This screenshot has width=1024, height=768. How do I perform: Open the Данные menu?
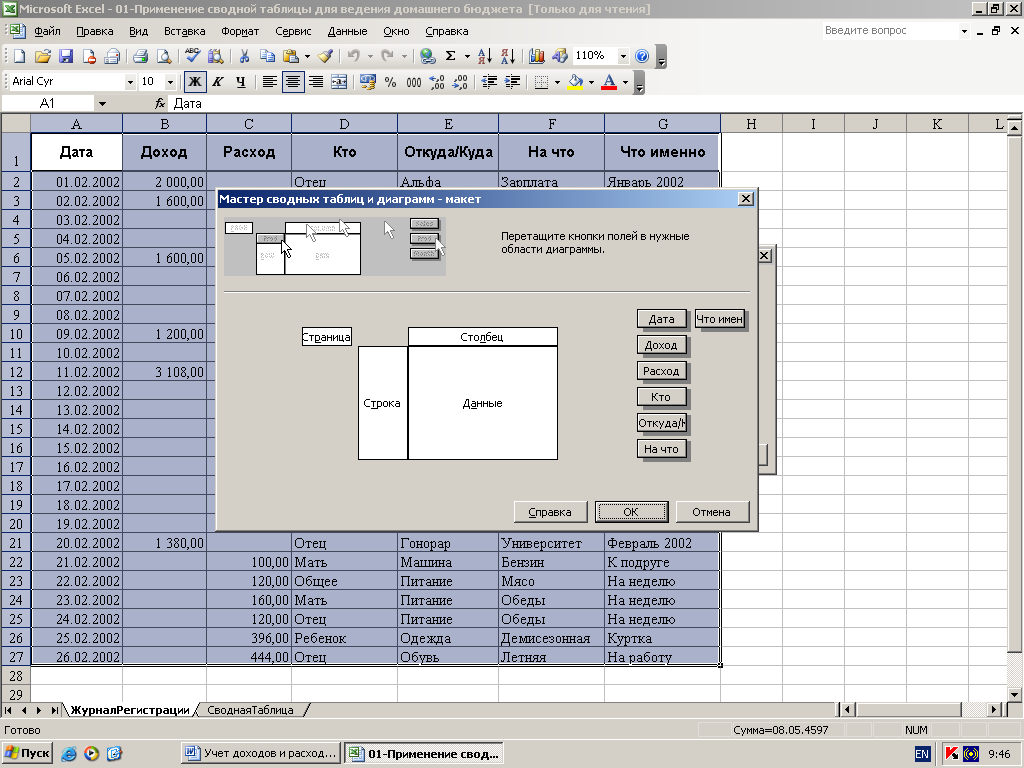pyautogui.click(x=347, y=31)
